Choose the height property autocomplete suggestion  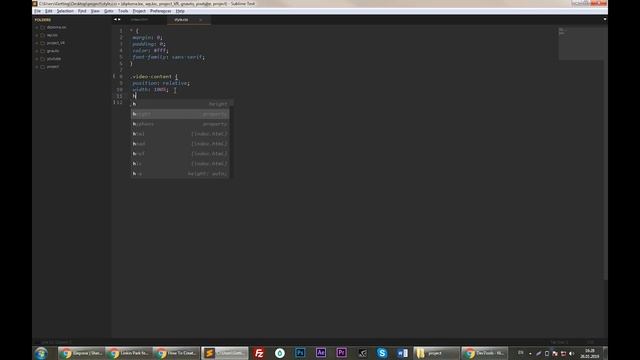[180, 114]
